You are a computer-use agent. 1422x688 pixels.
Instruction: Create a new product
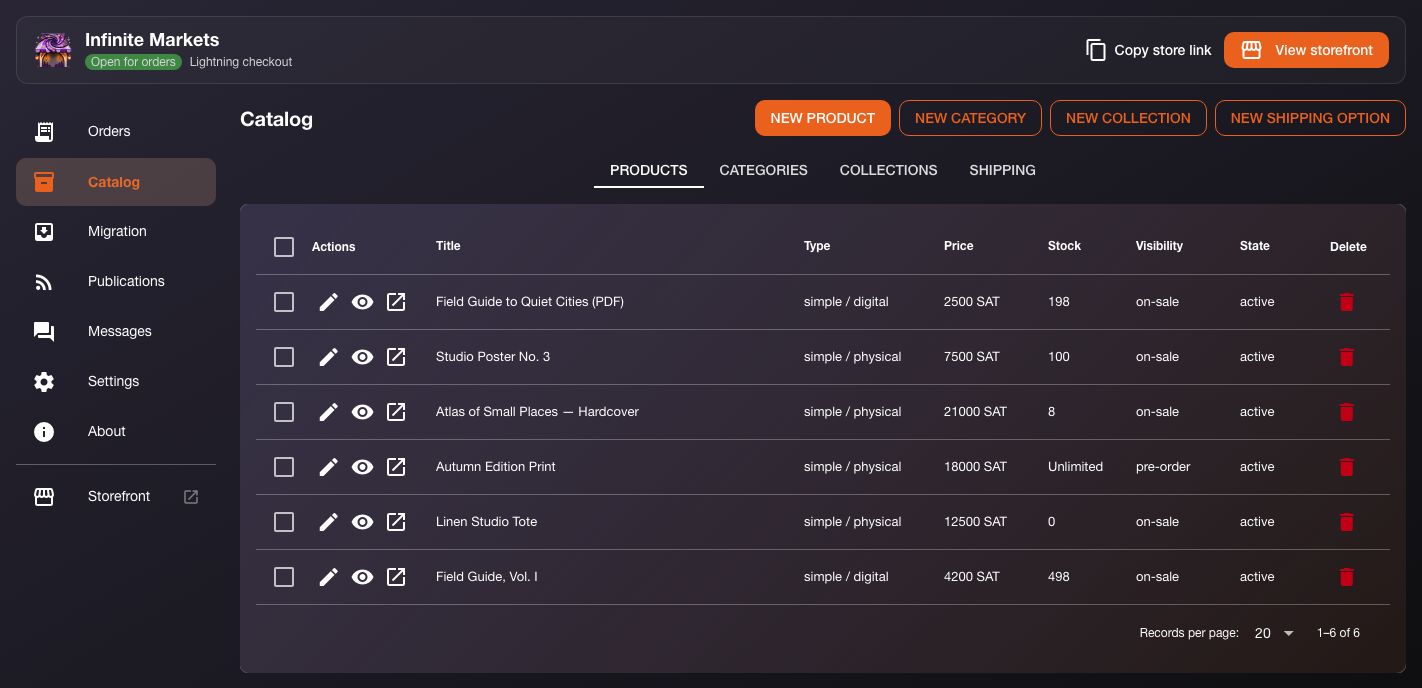[x=822, y=118]
